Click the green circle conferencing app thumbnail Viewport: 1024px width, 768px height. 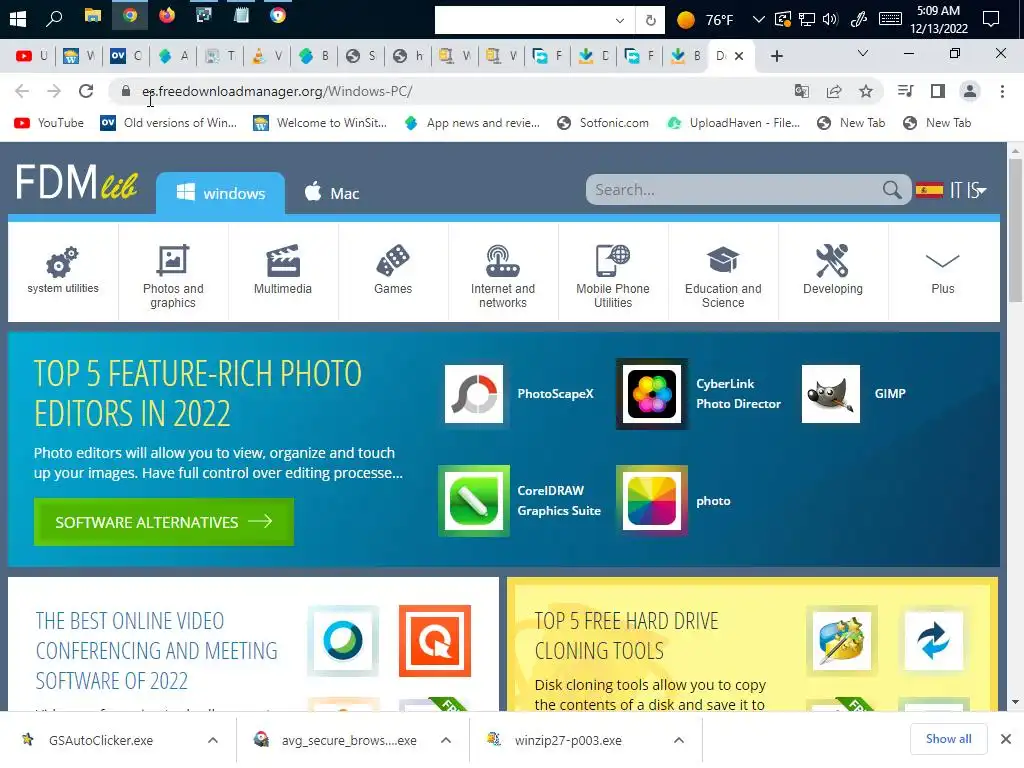click(x=343, y=641)
